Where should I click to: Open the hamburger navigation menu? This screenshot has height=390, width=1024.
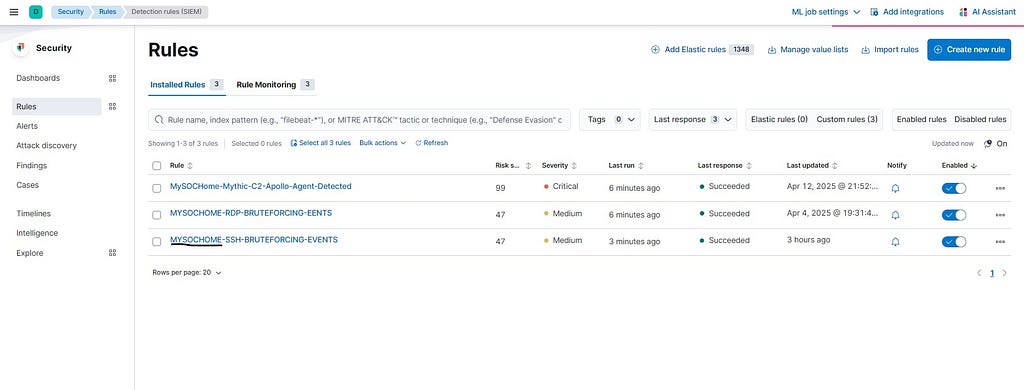(x=14, y=12)
